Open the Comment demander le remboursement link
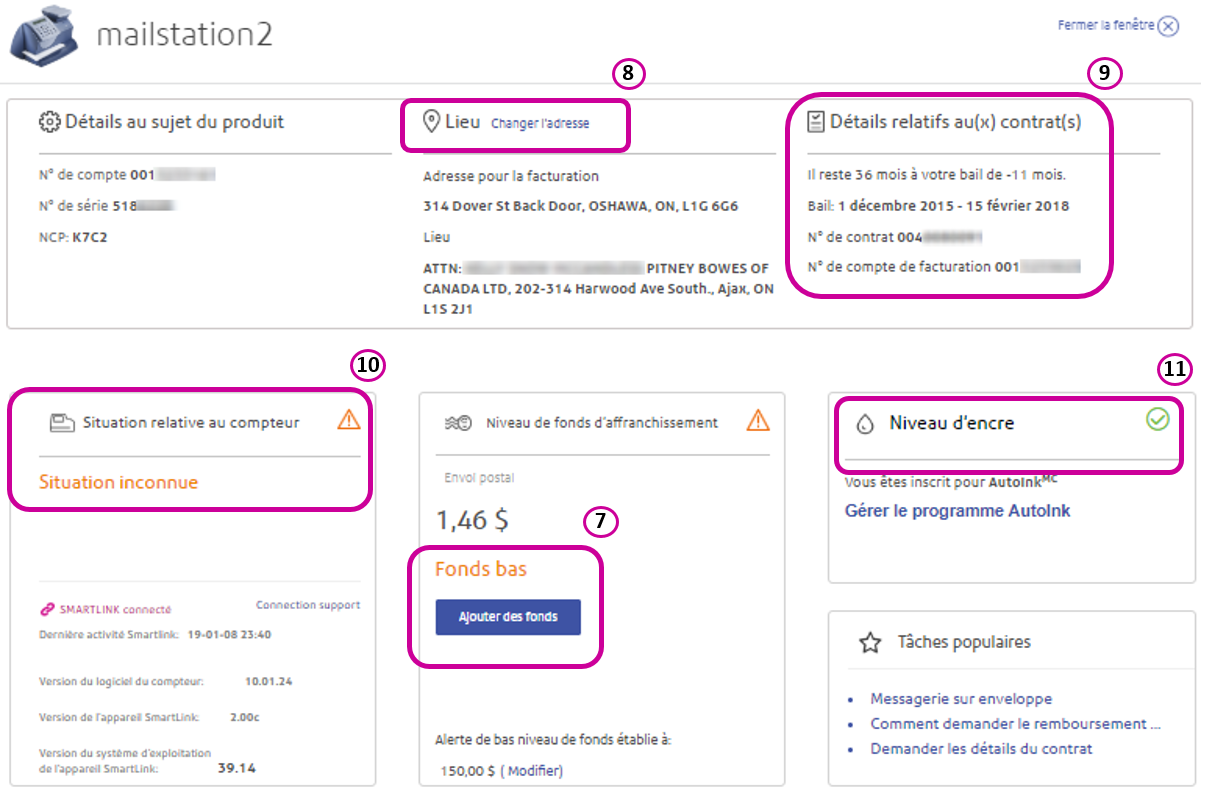This screenshot has width=1226, height=796. click(1015, 724)
